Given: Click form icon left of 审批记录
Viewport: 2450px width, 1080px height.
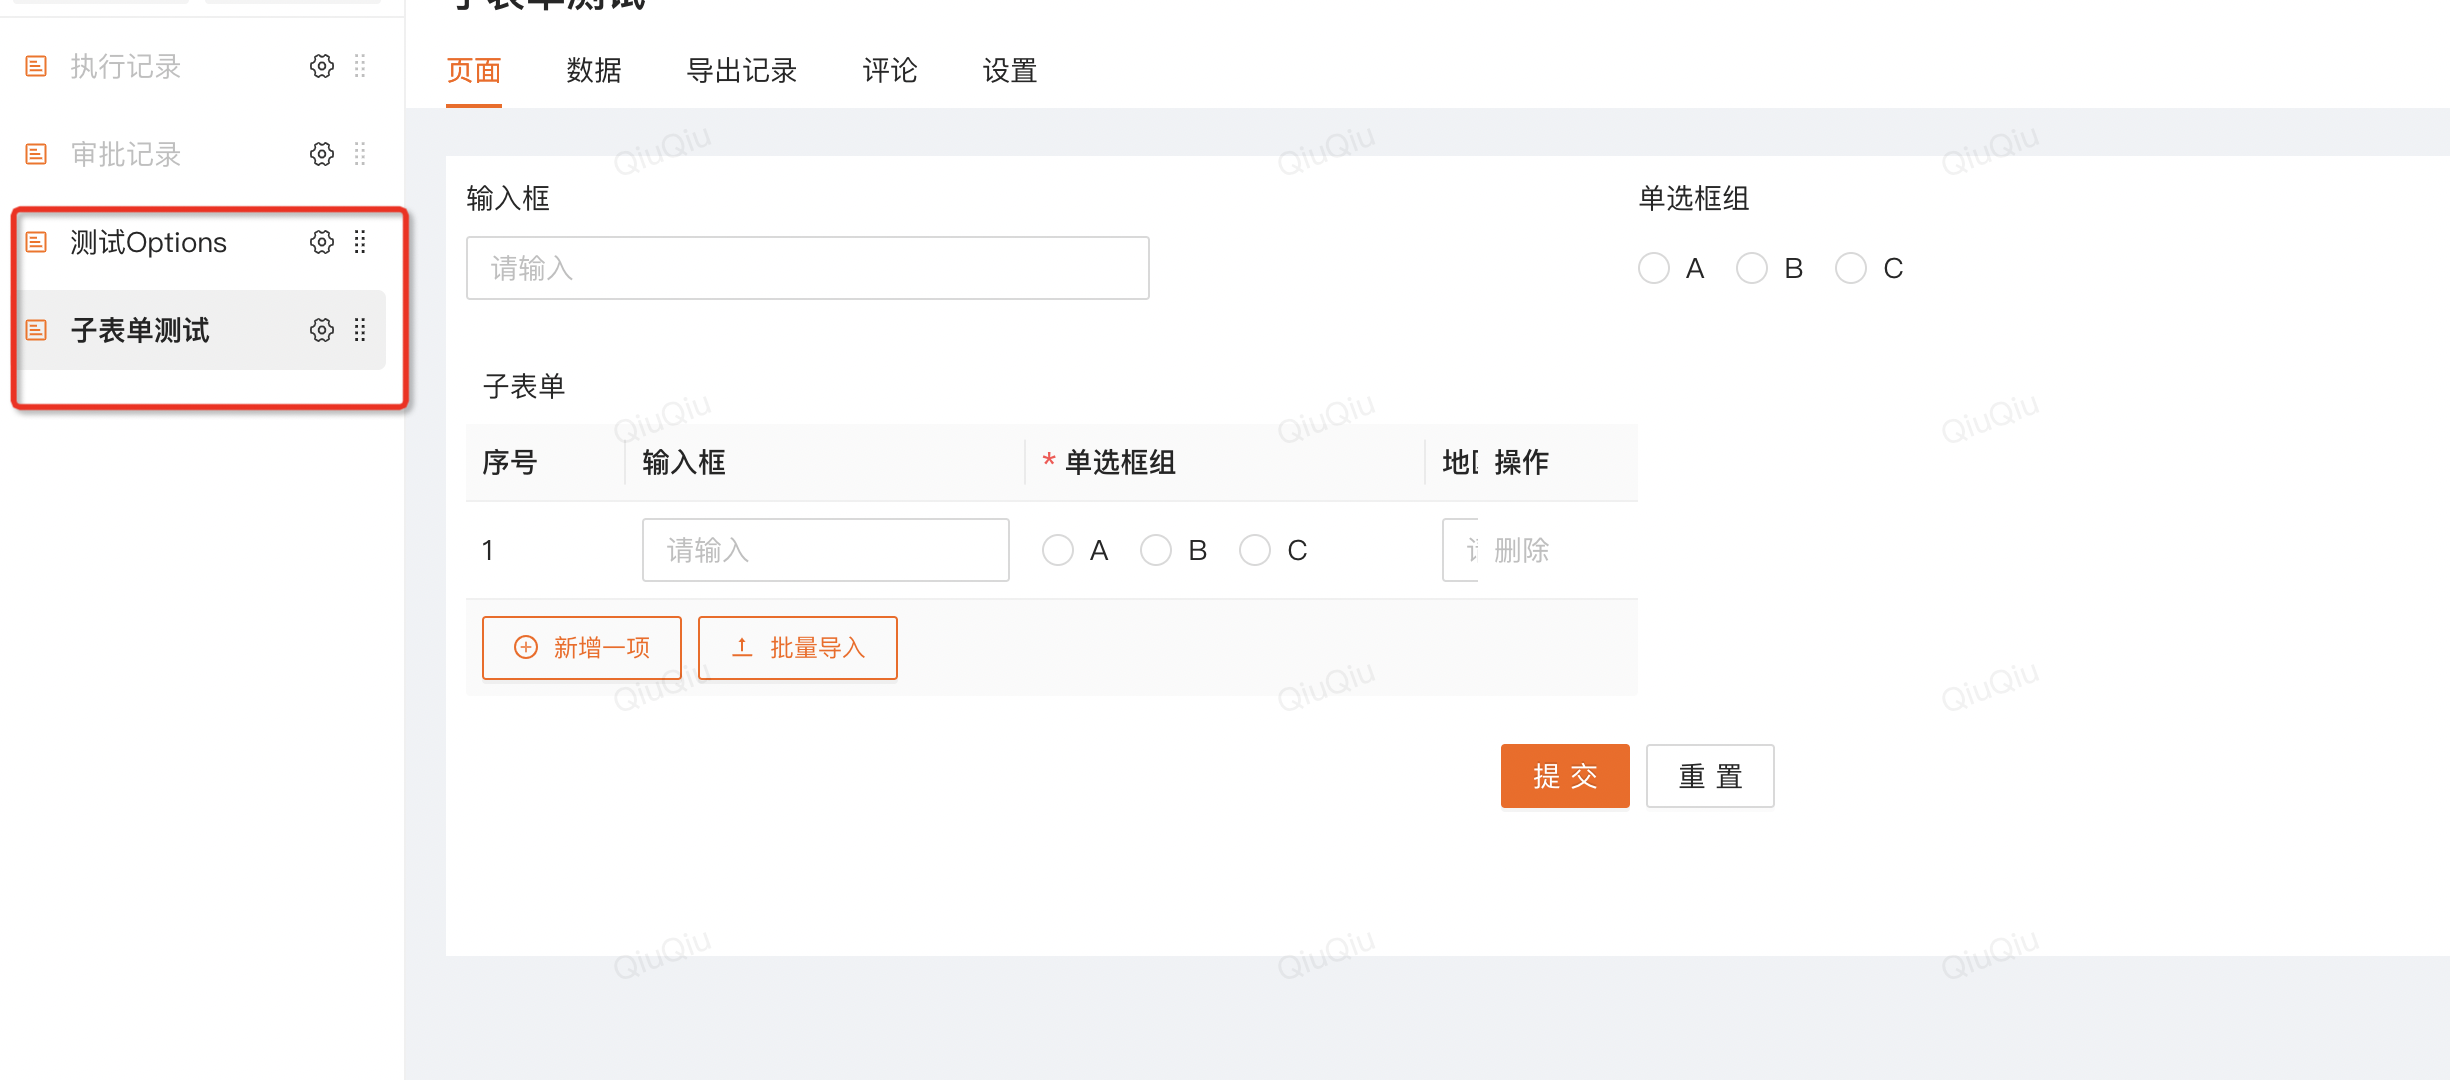Looking at the screenshot, I should point(36,154).
